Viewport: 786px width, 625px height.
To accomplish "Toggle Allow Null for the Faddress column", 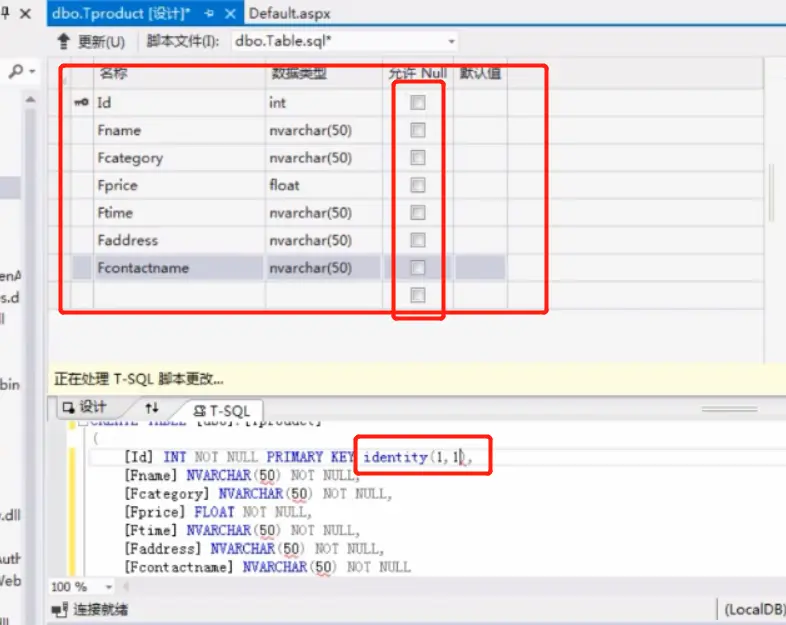I will point(418,240).
